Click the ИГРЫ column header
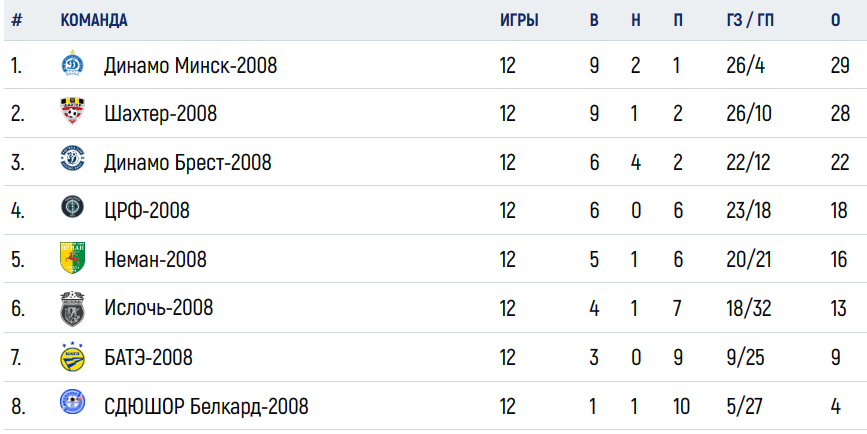Viewport: 867px width, 434px height. [x=519, y=20]
